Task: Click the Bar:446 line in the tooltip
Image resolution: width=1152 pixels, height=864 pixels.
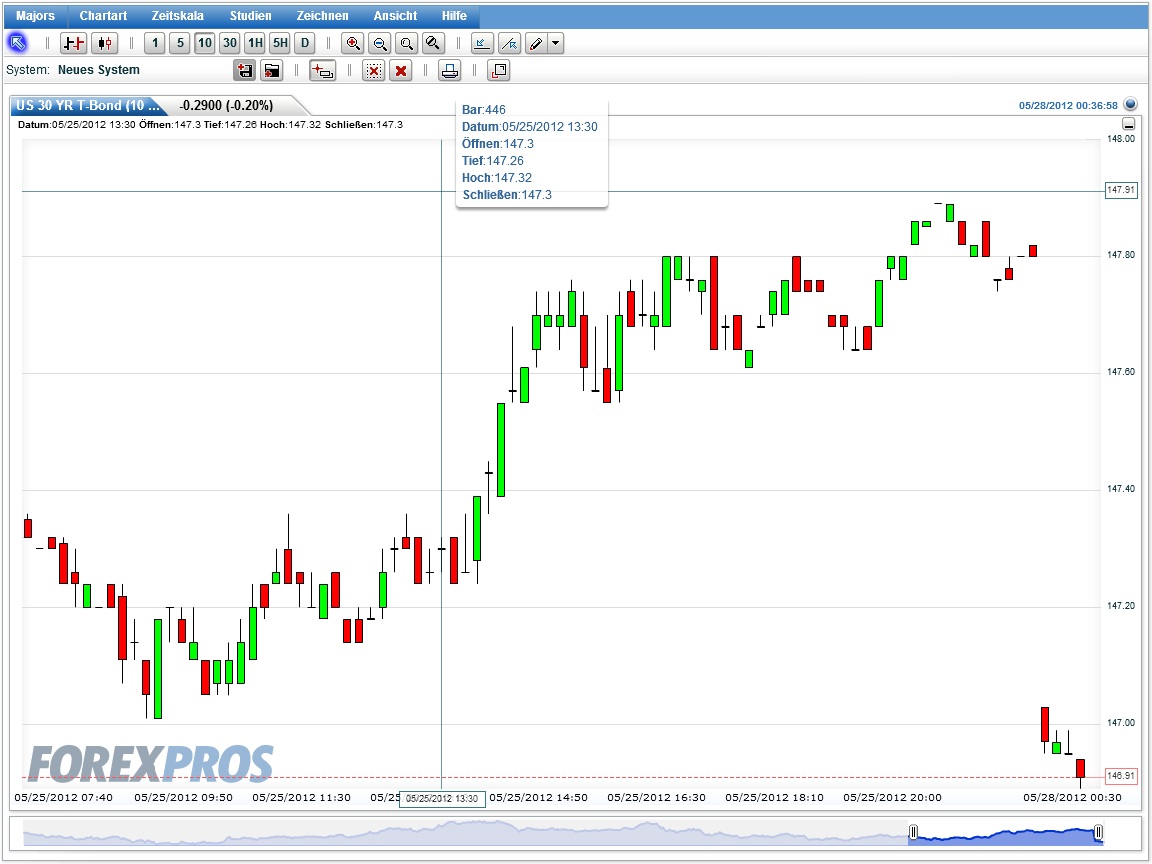Action: [x=484, y=109]
